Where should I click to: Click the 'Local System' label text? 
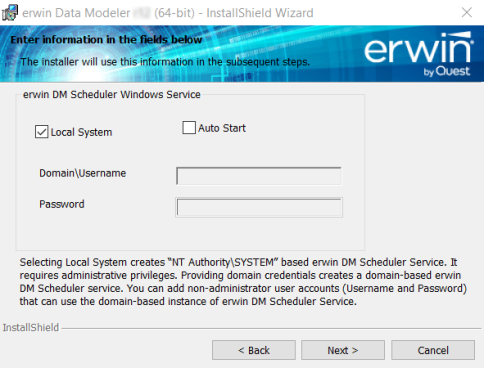click(81, 132)
